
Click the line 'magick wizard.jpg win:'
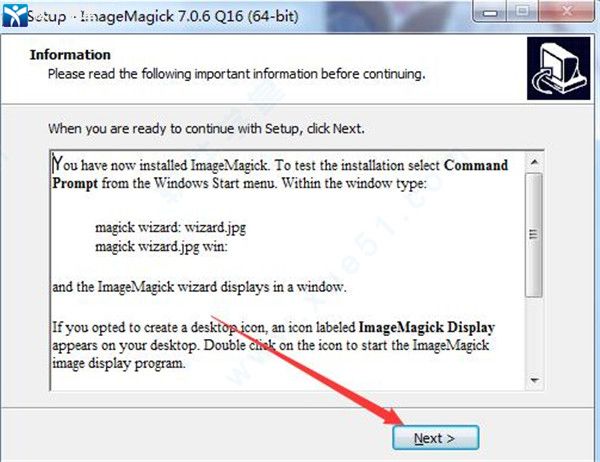click(161, 247)
